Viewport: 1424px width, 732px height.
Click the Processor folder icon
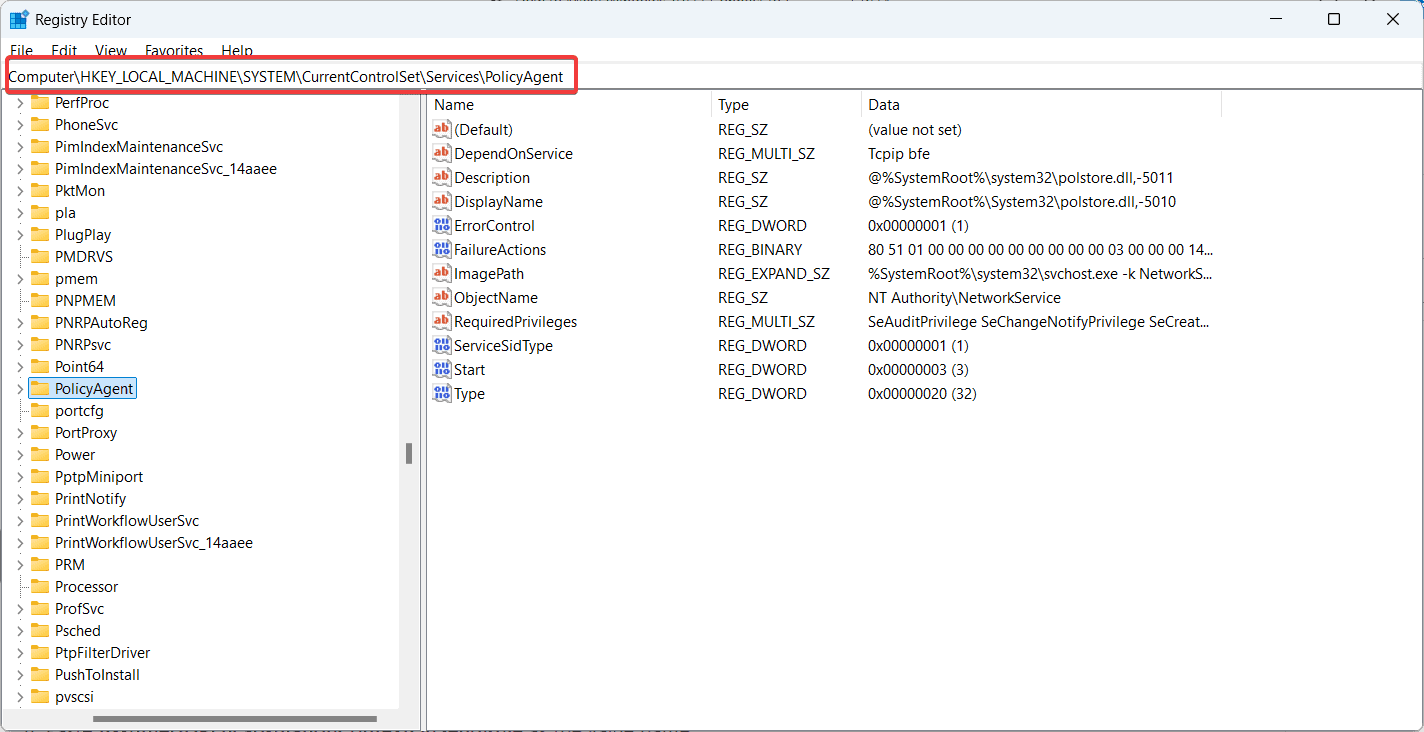click(x=40, y=586)
